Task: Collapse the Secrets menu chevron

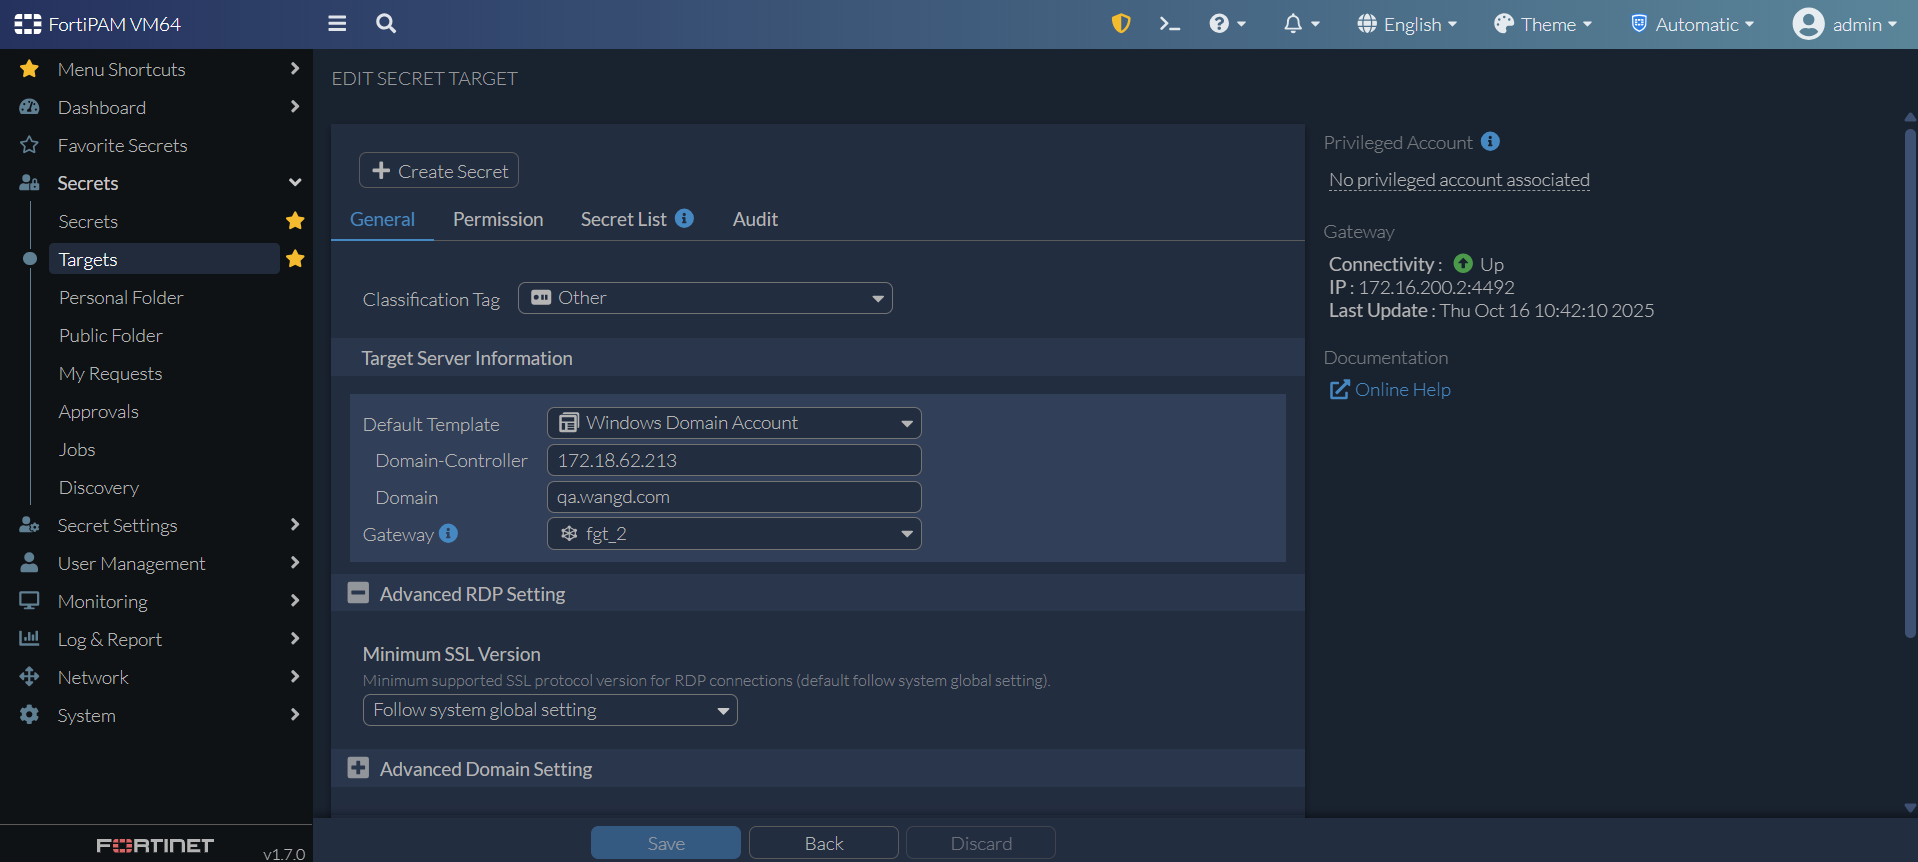Action: coord(294,183)
